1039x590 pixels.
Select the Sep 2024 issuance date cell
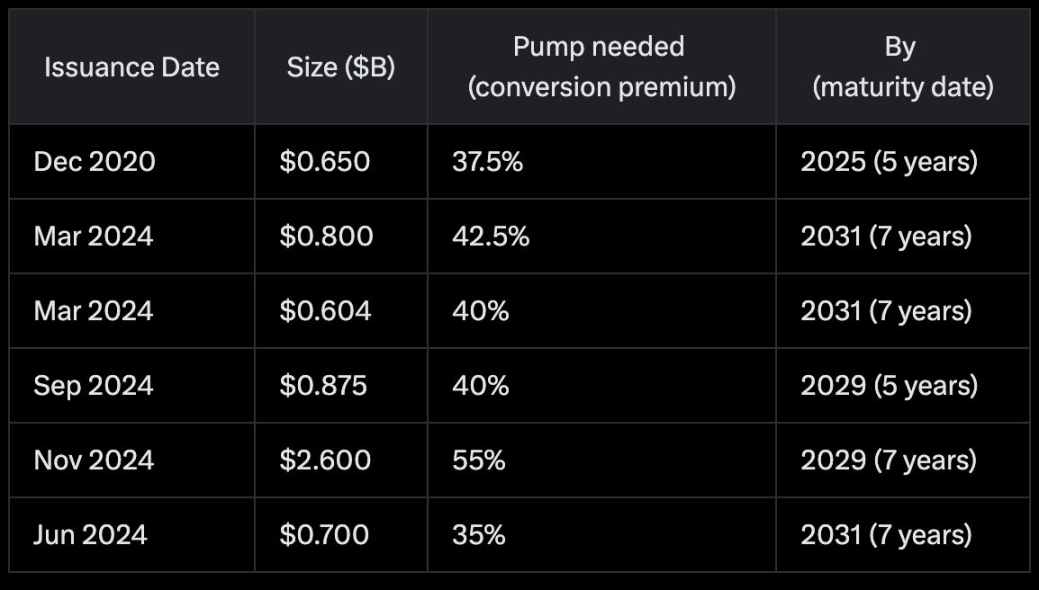tap(94, 386)
